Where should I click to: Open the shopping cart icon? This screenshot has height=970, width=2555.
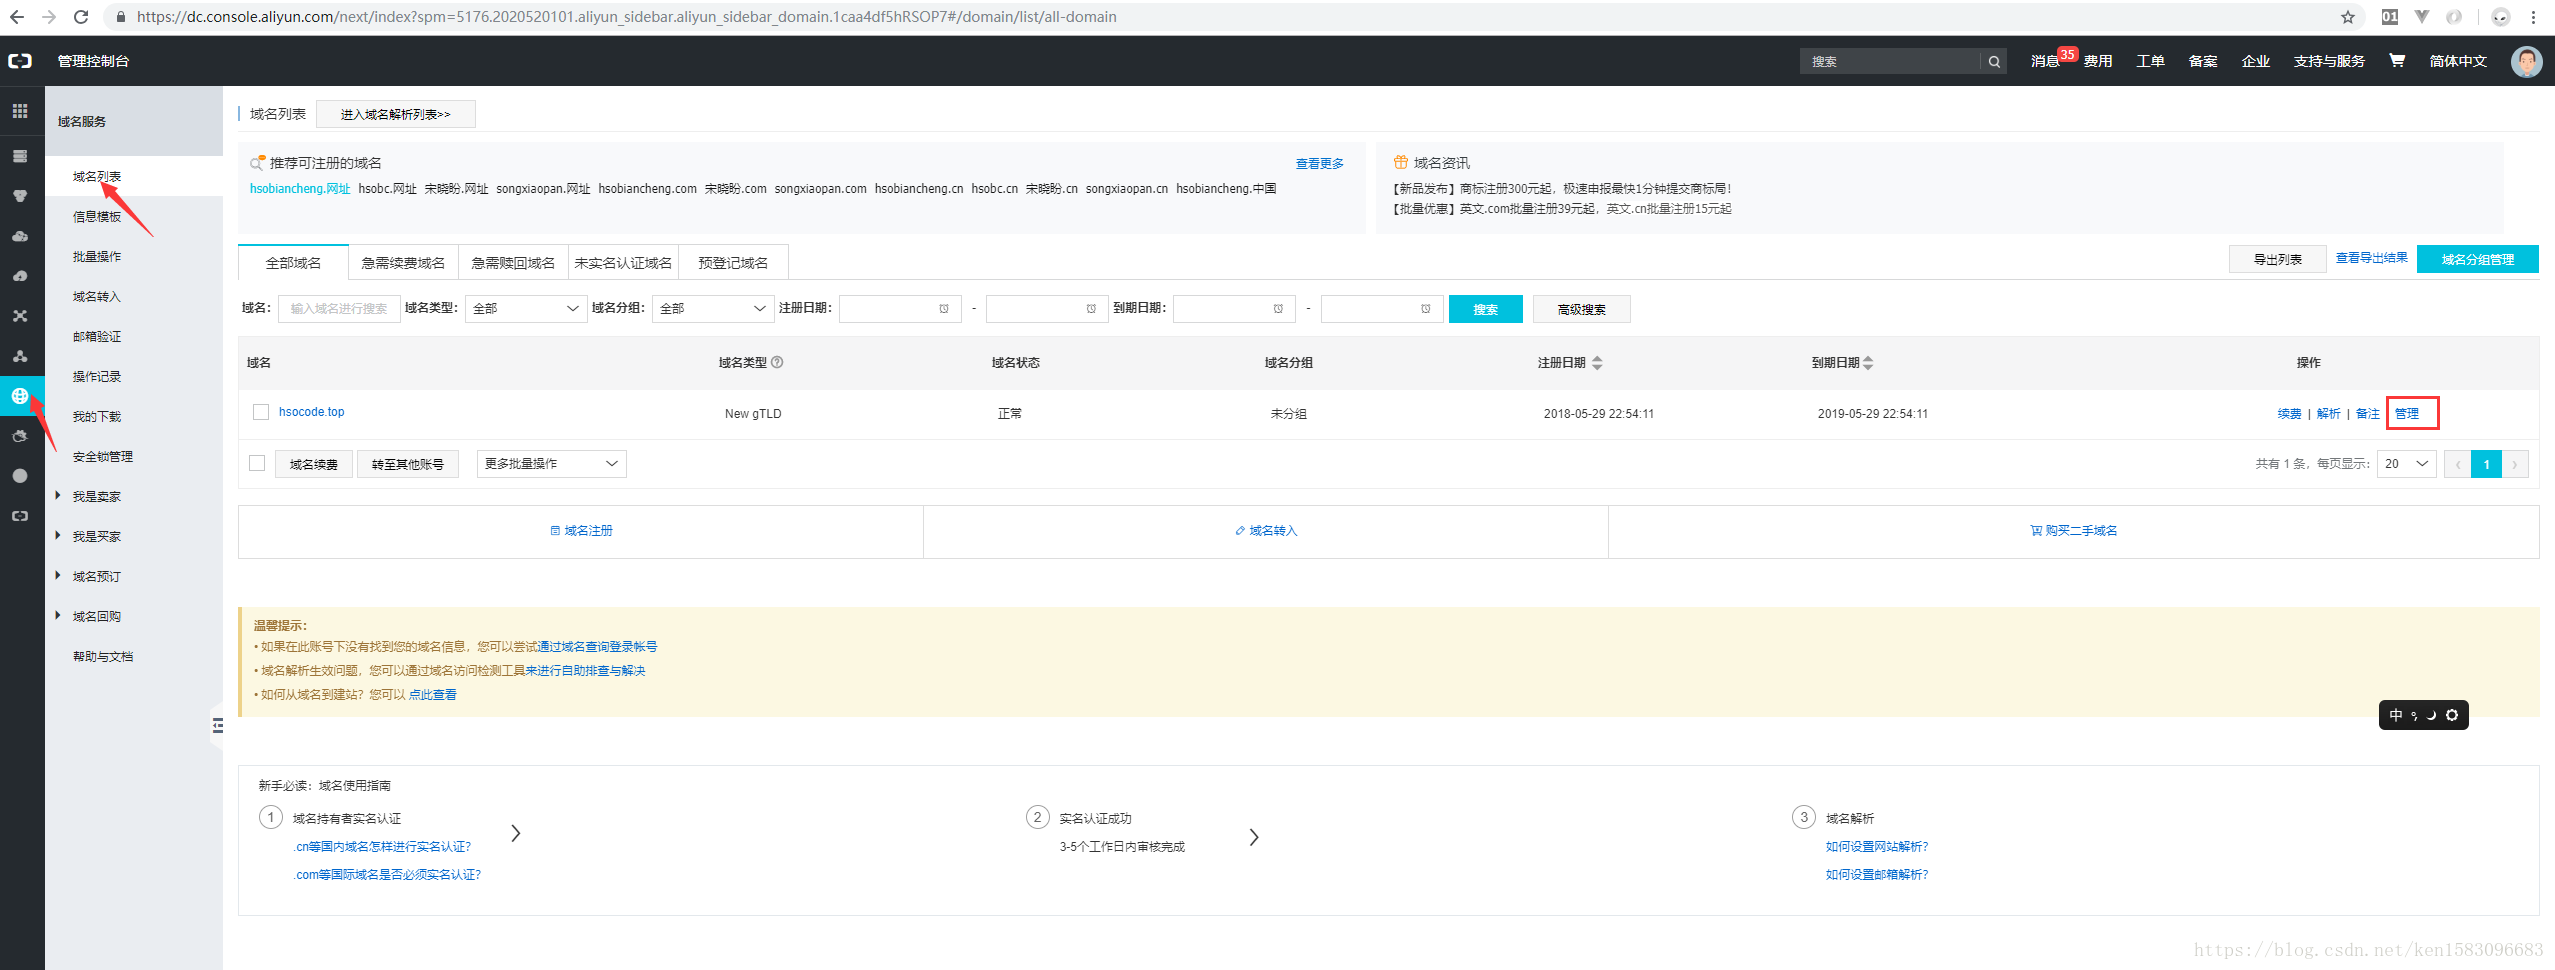click(x=2397, y=60)
